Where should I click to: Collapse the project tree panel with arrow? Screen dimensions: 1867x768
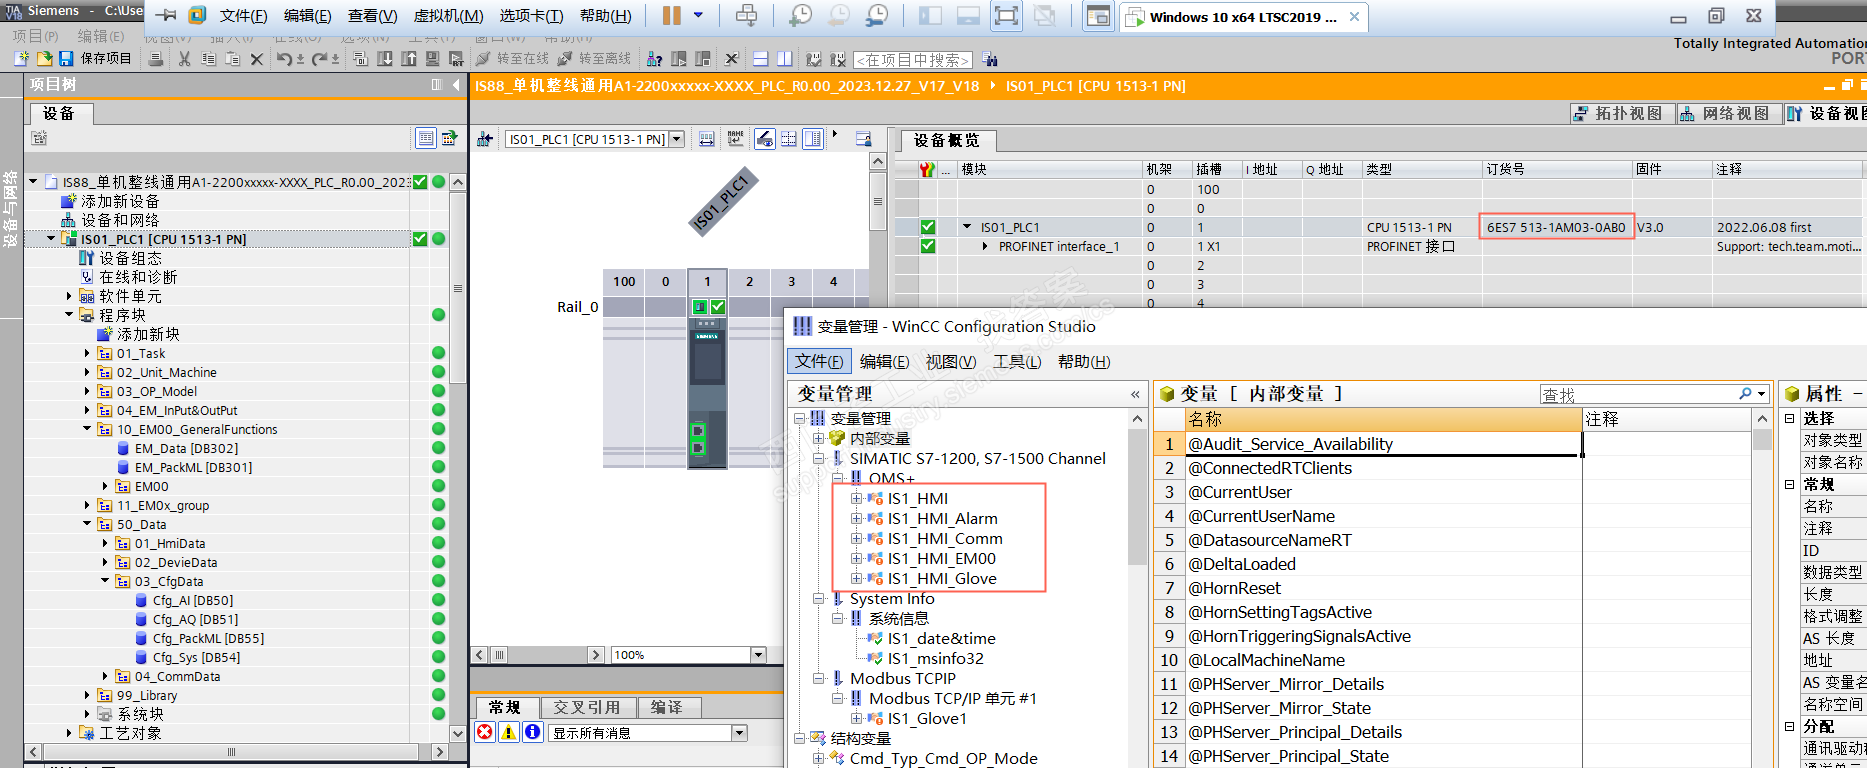click(x=456, y=85)
